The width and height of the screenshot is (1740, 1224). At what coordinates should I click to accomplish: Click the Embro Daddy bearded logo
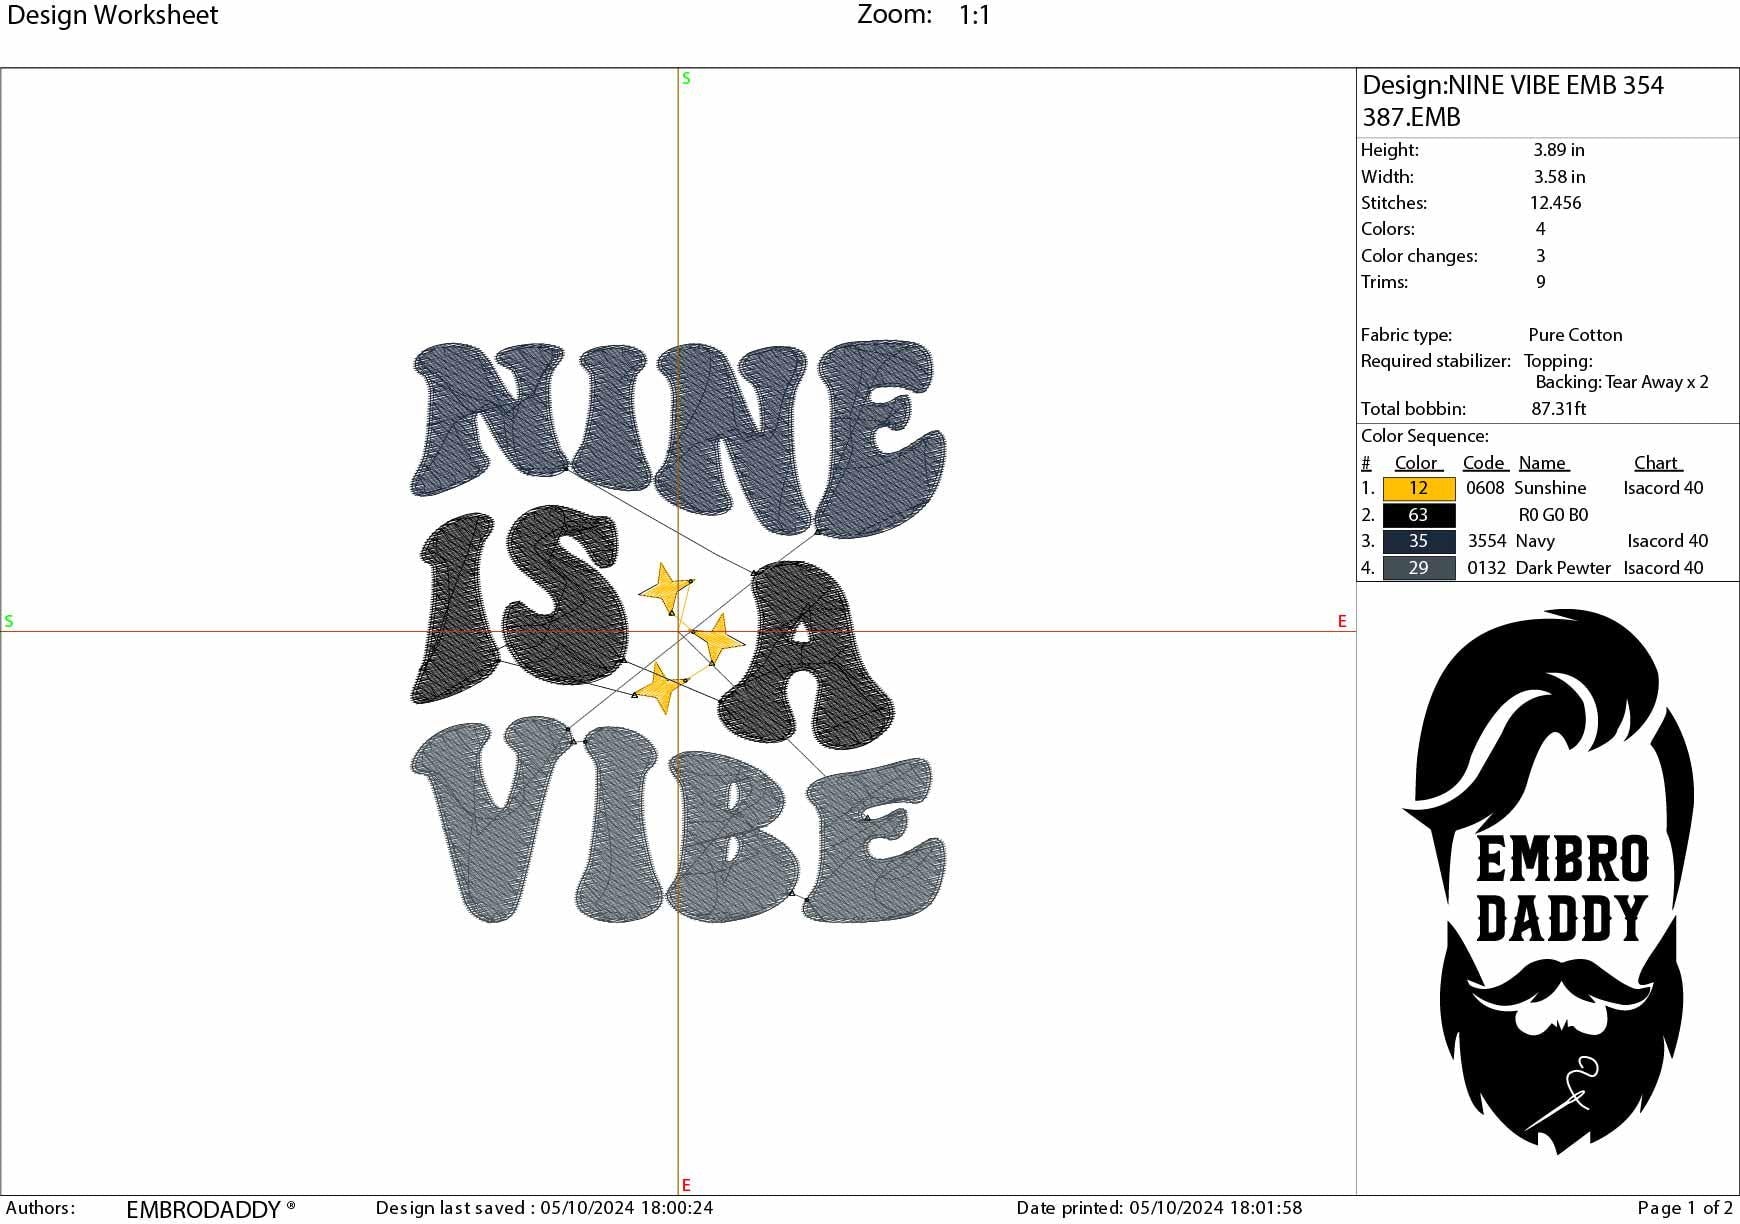click(1548, 881)
